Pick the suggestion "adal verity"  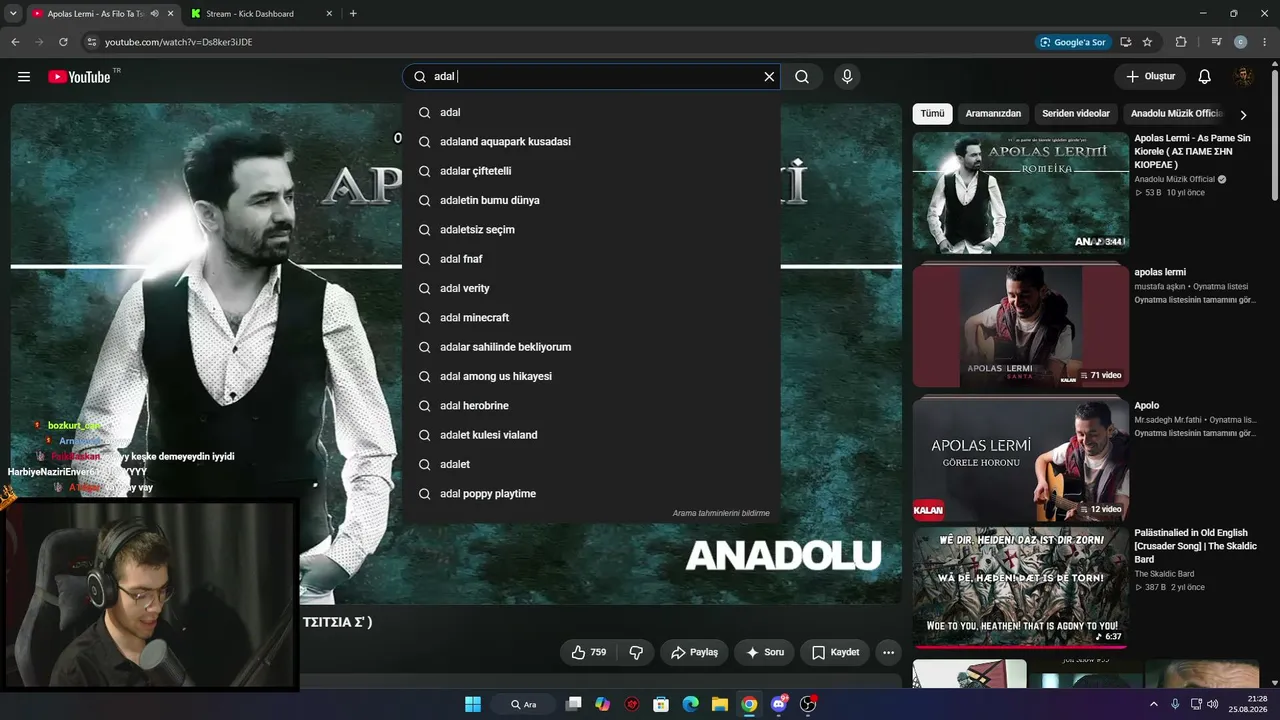591,288
